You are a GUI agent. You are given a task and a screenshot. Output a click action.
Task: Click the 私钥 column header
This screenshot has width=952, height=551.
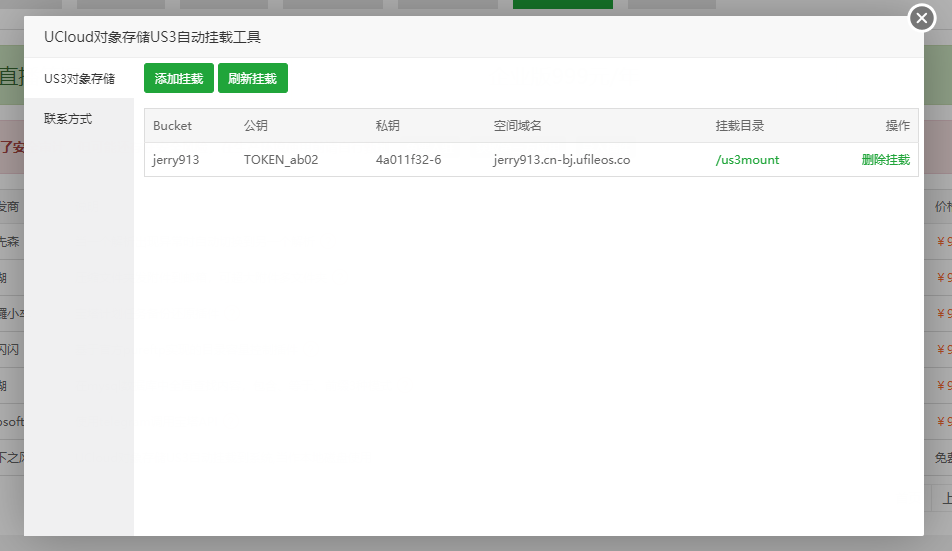click(x=387, y=126)
